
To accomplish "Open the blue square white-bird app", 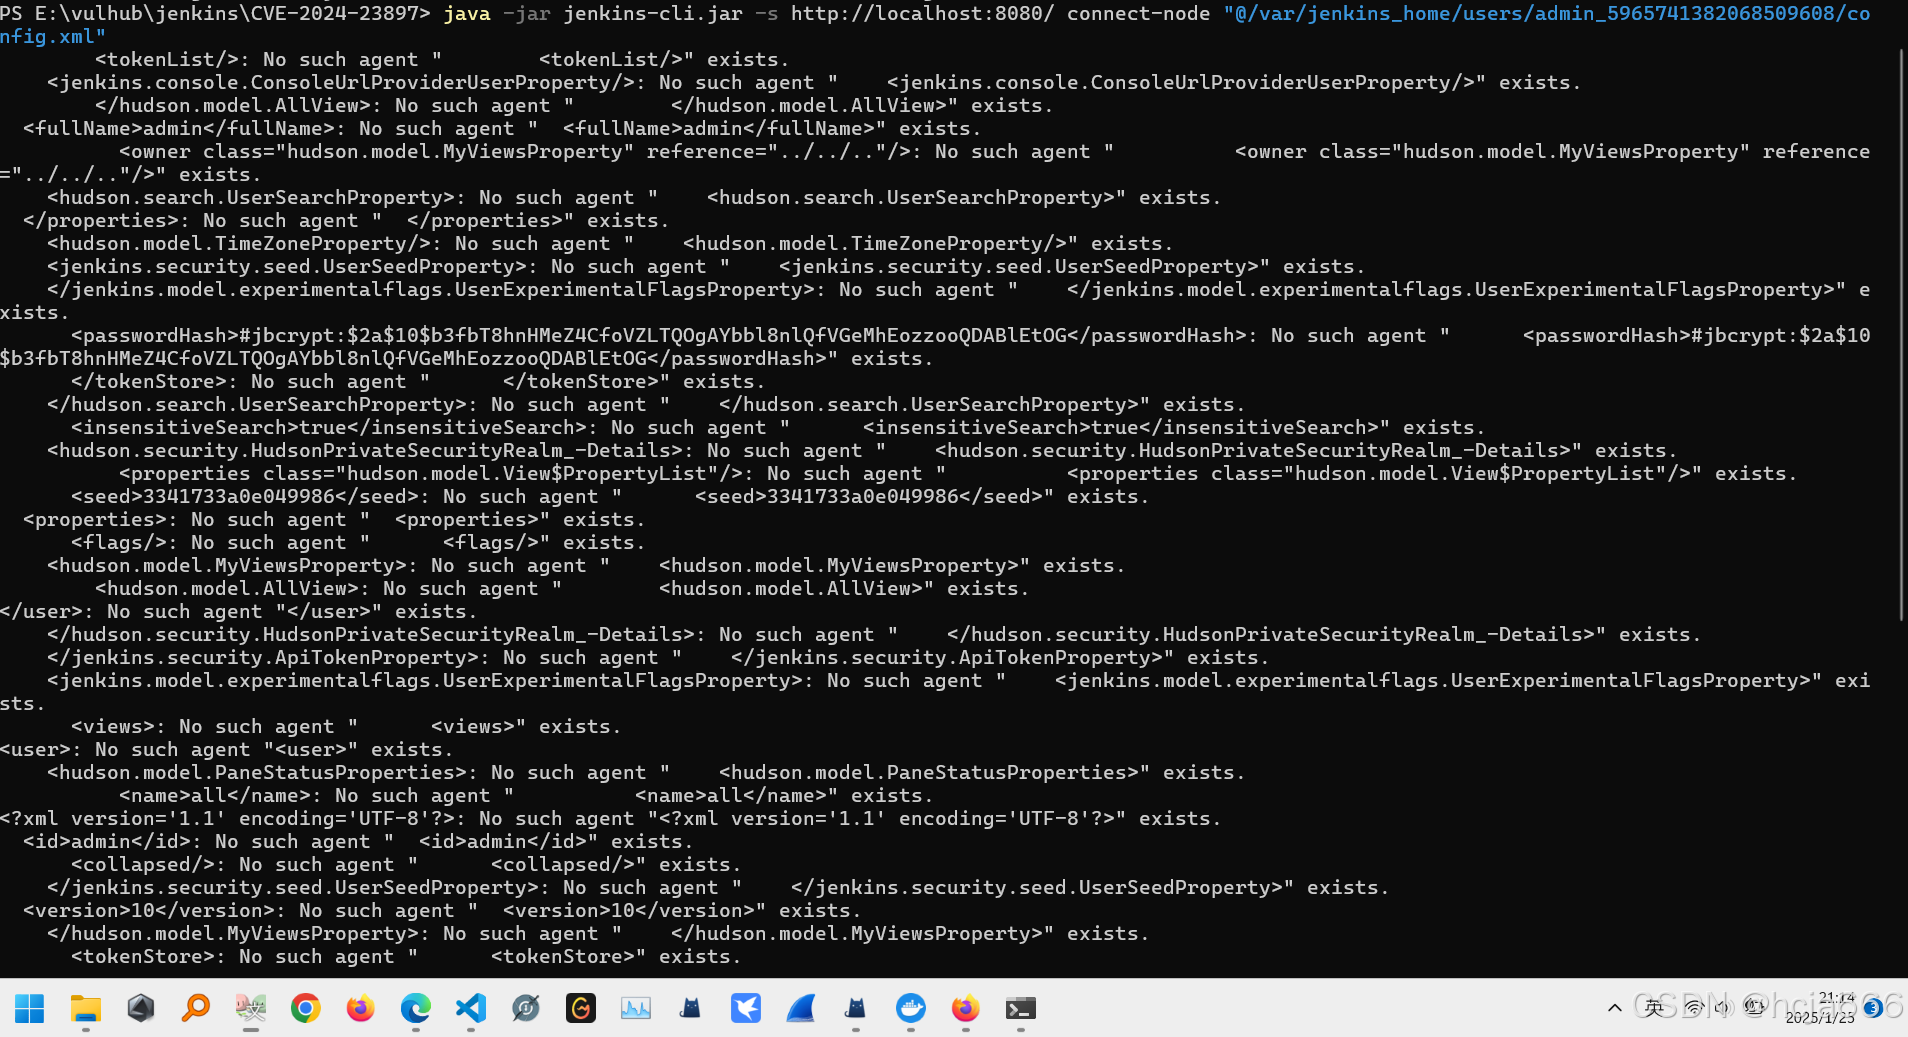I will (745, 1008).
